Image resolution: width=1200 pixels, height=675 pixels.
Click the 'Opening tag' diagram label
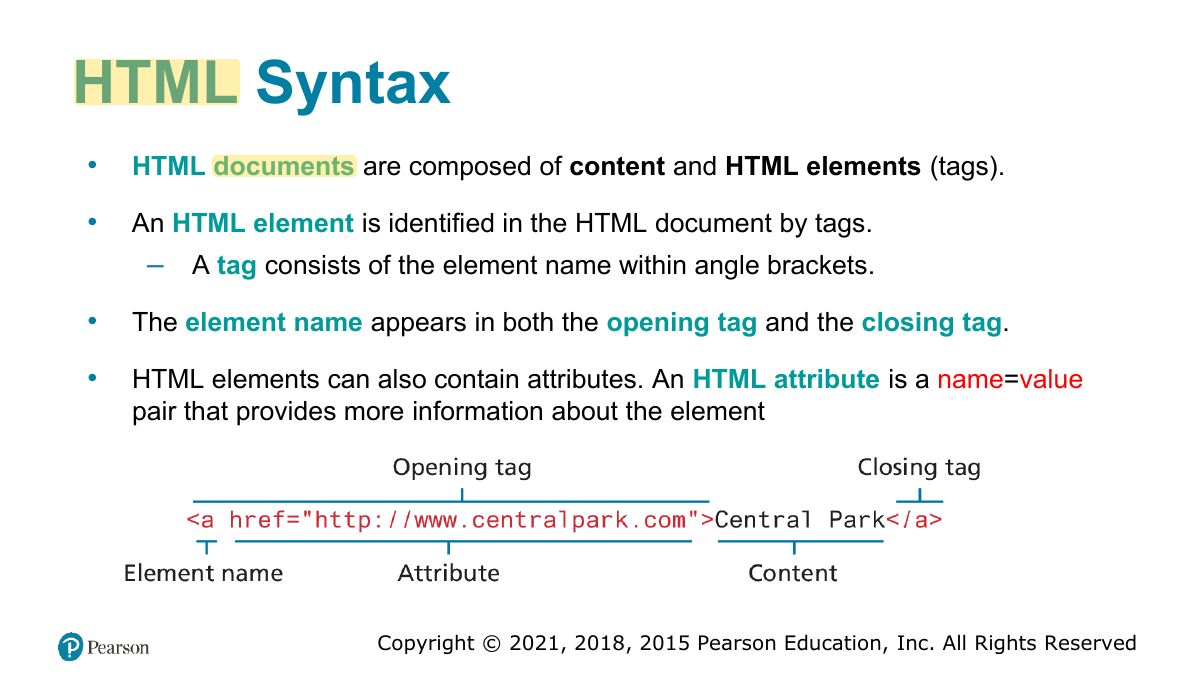point(462,467)
